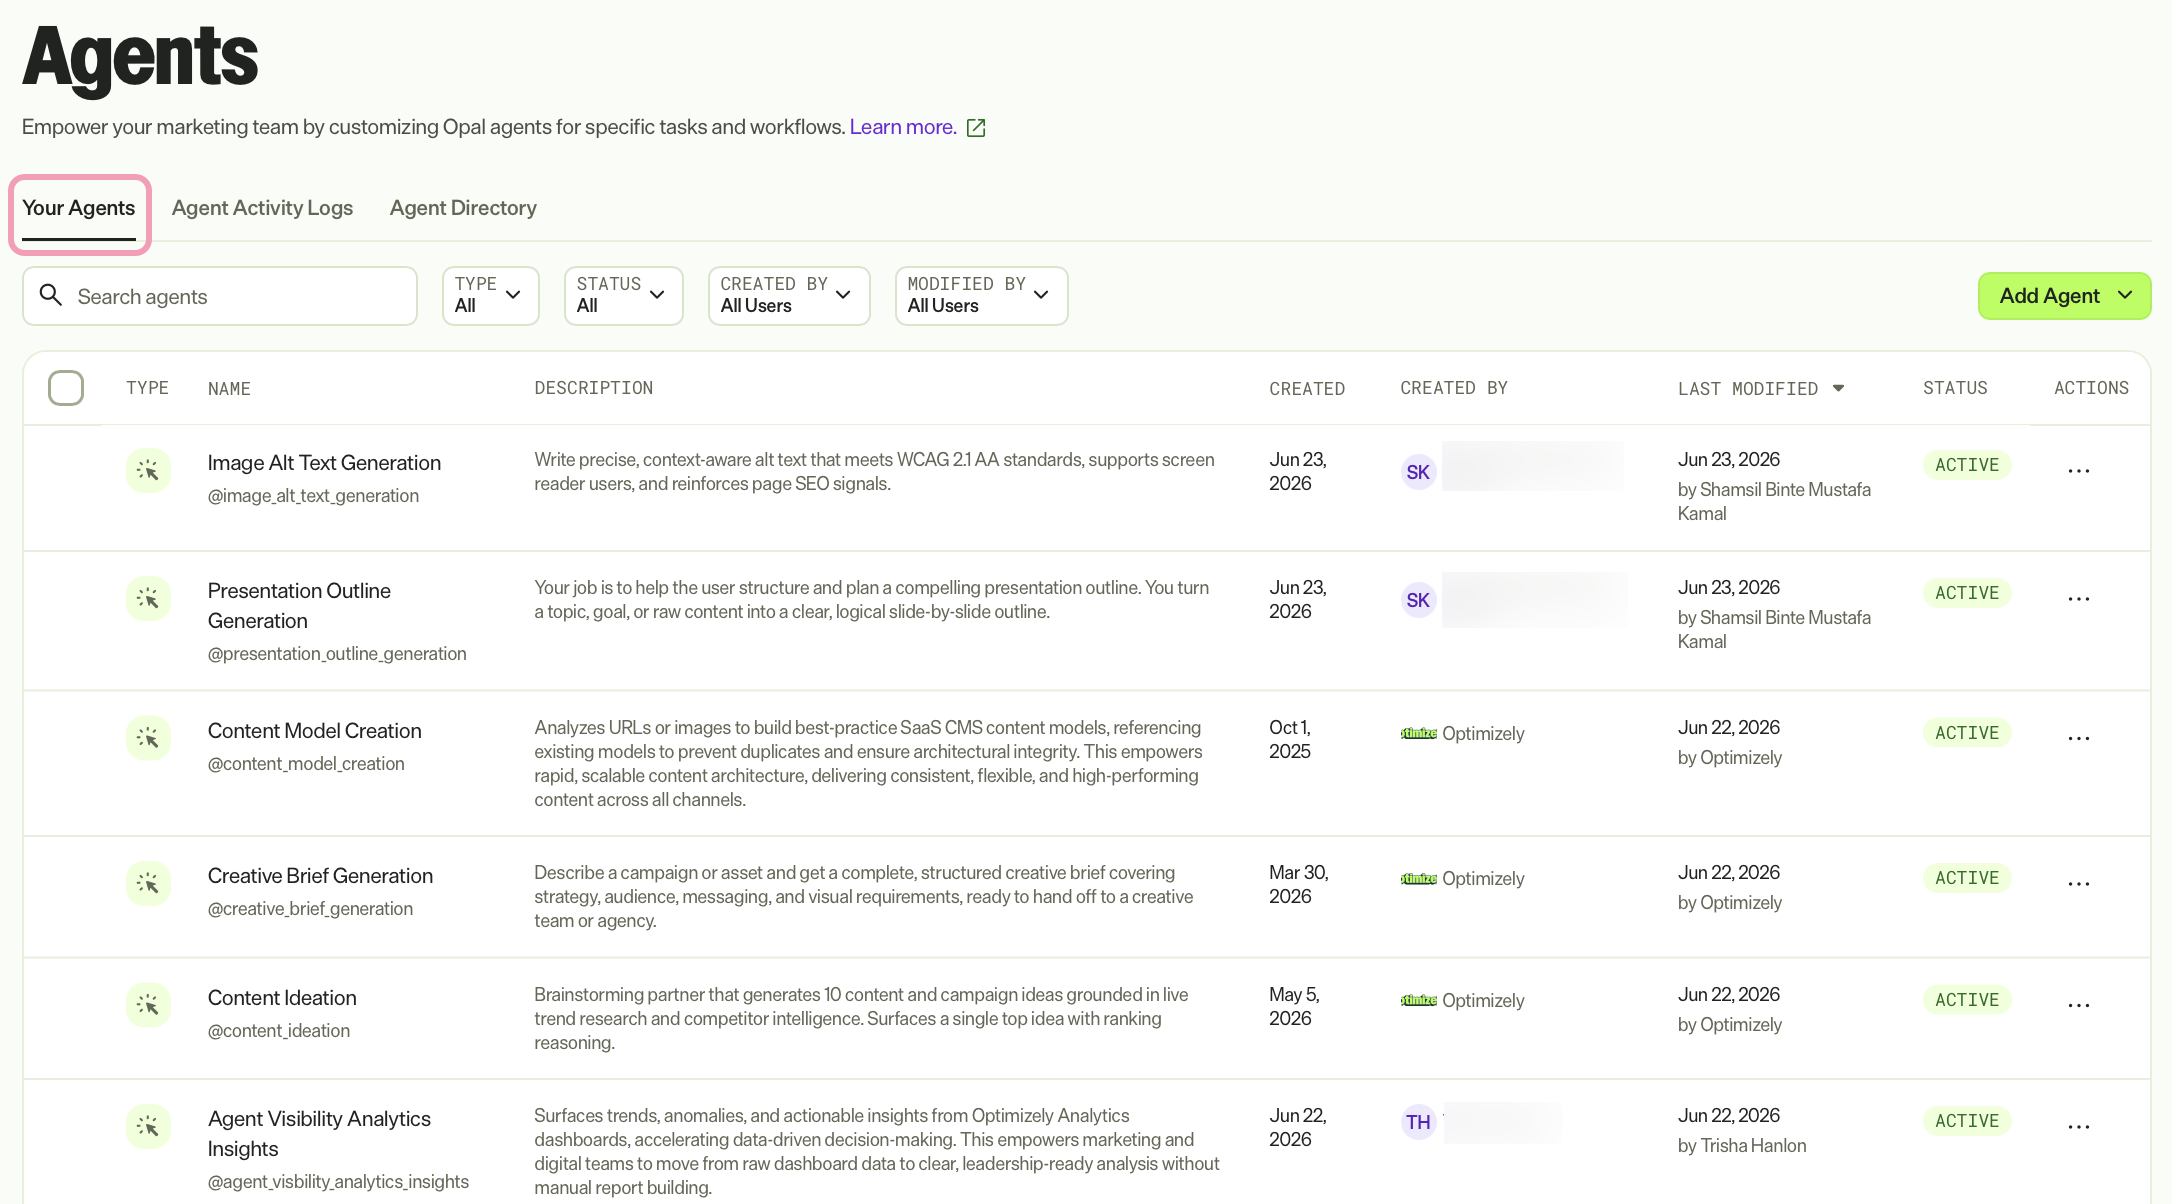Open the Modified By filter dropdown

coord(981,295)
